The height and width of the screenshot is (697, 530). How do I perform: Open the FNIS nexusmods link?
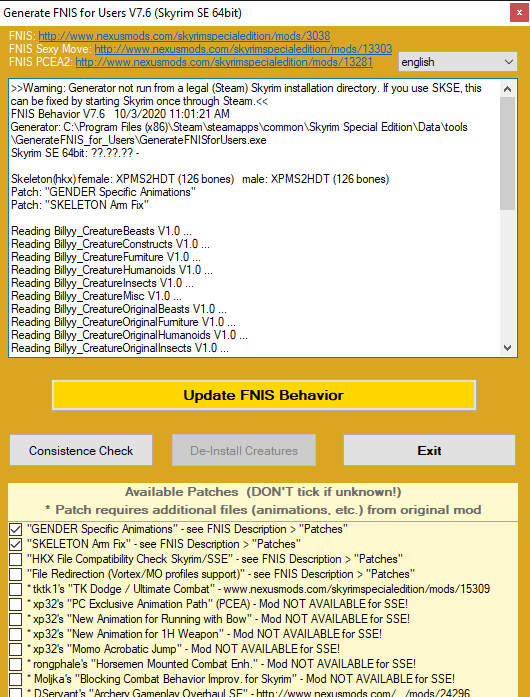point(184,36)
